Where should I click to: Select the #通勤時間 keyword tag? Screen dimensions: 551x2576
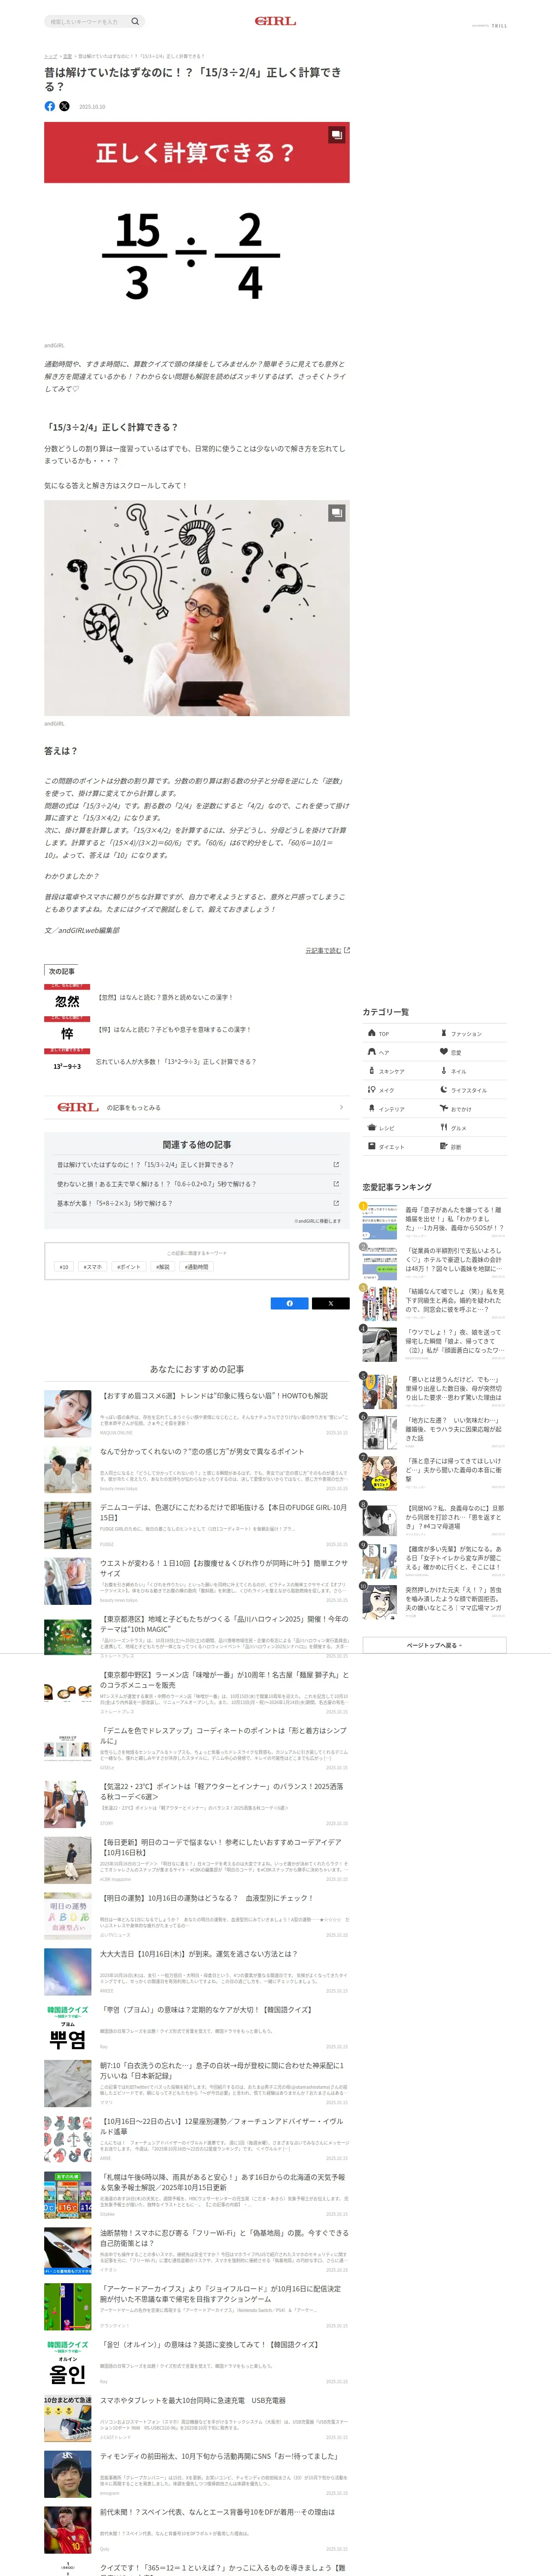[197, 1267]
